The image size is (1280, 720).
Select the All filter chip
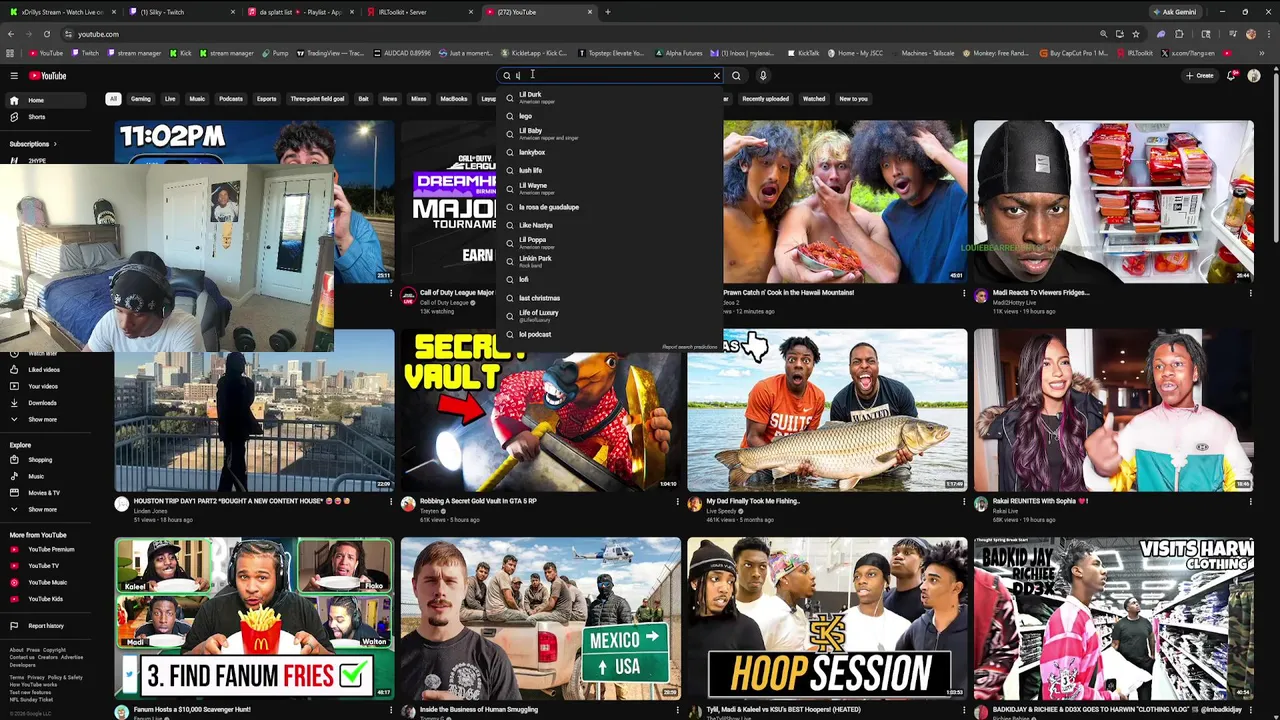tap(113, 99)
